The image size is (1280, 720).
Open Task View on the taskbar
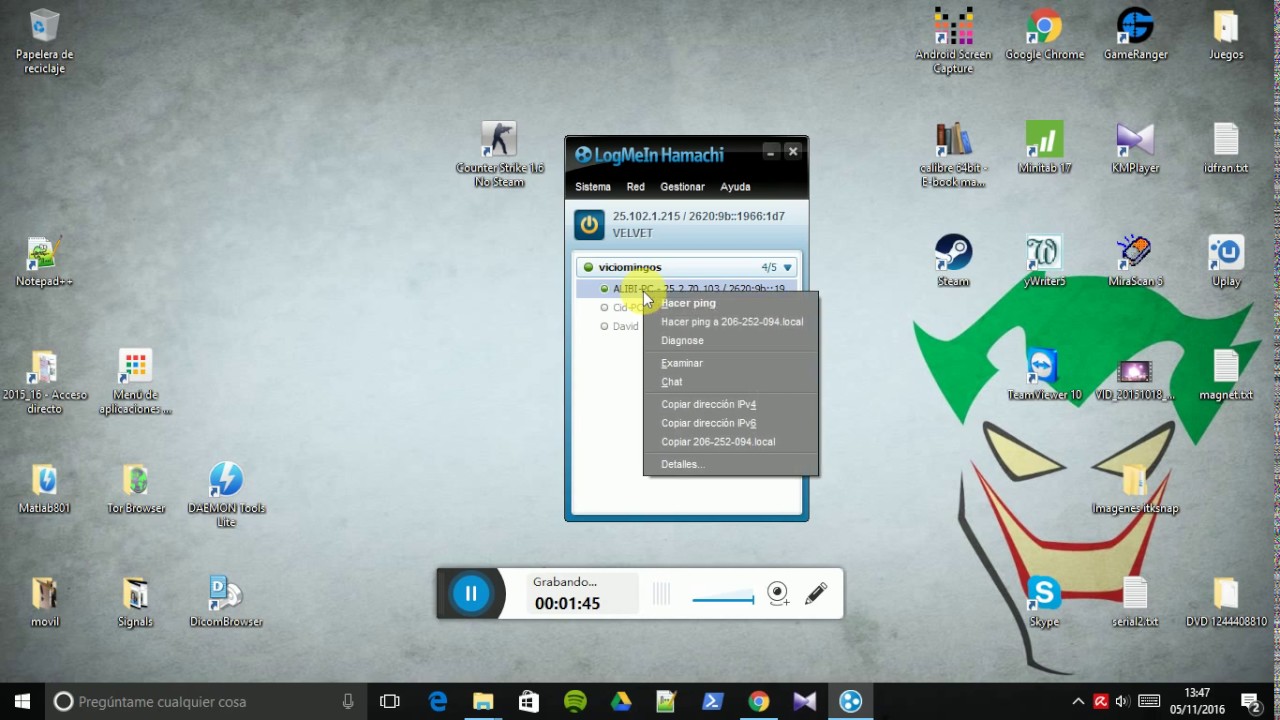coord(390,702)
